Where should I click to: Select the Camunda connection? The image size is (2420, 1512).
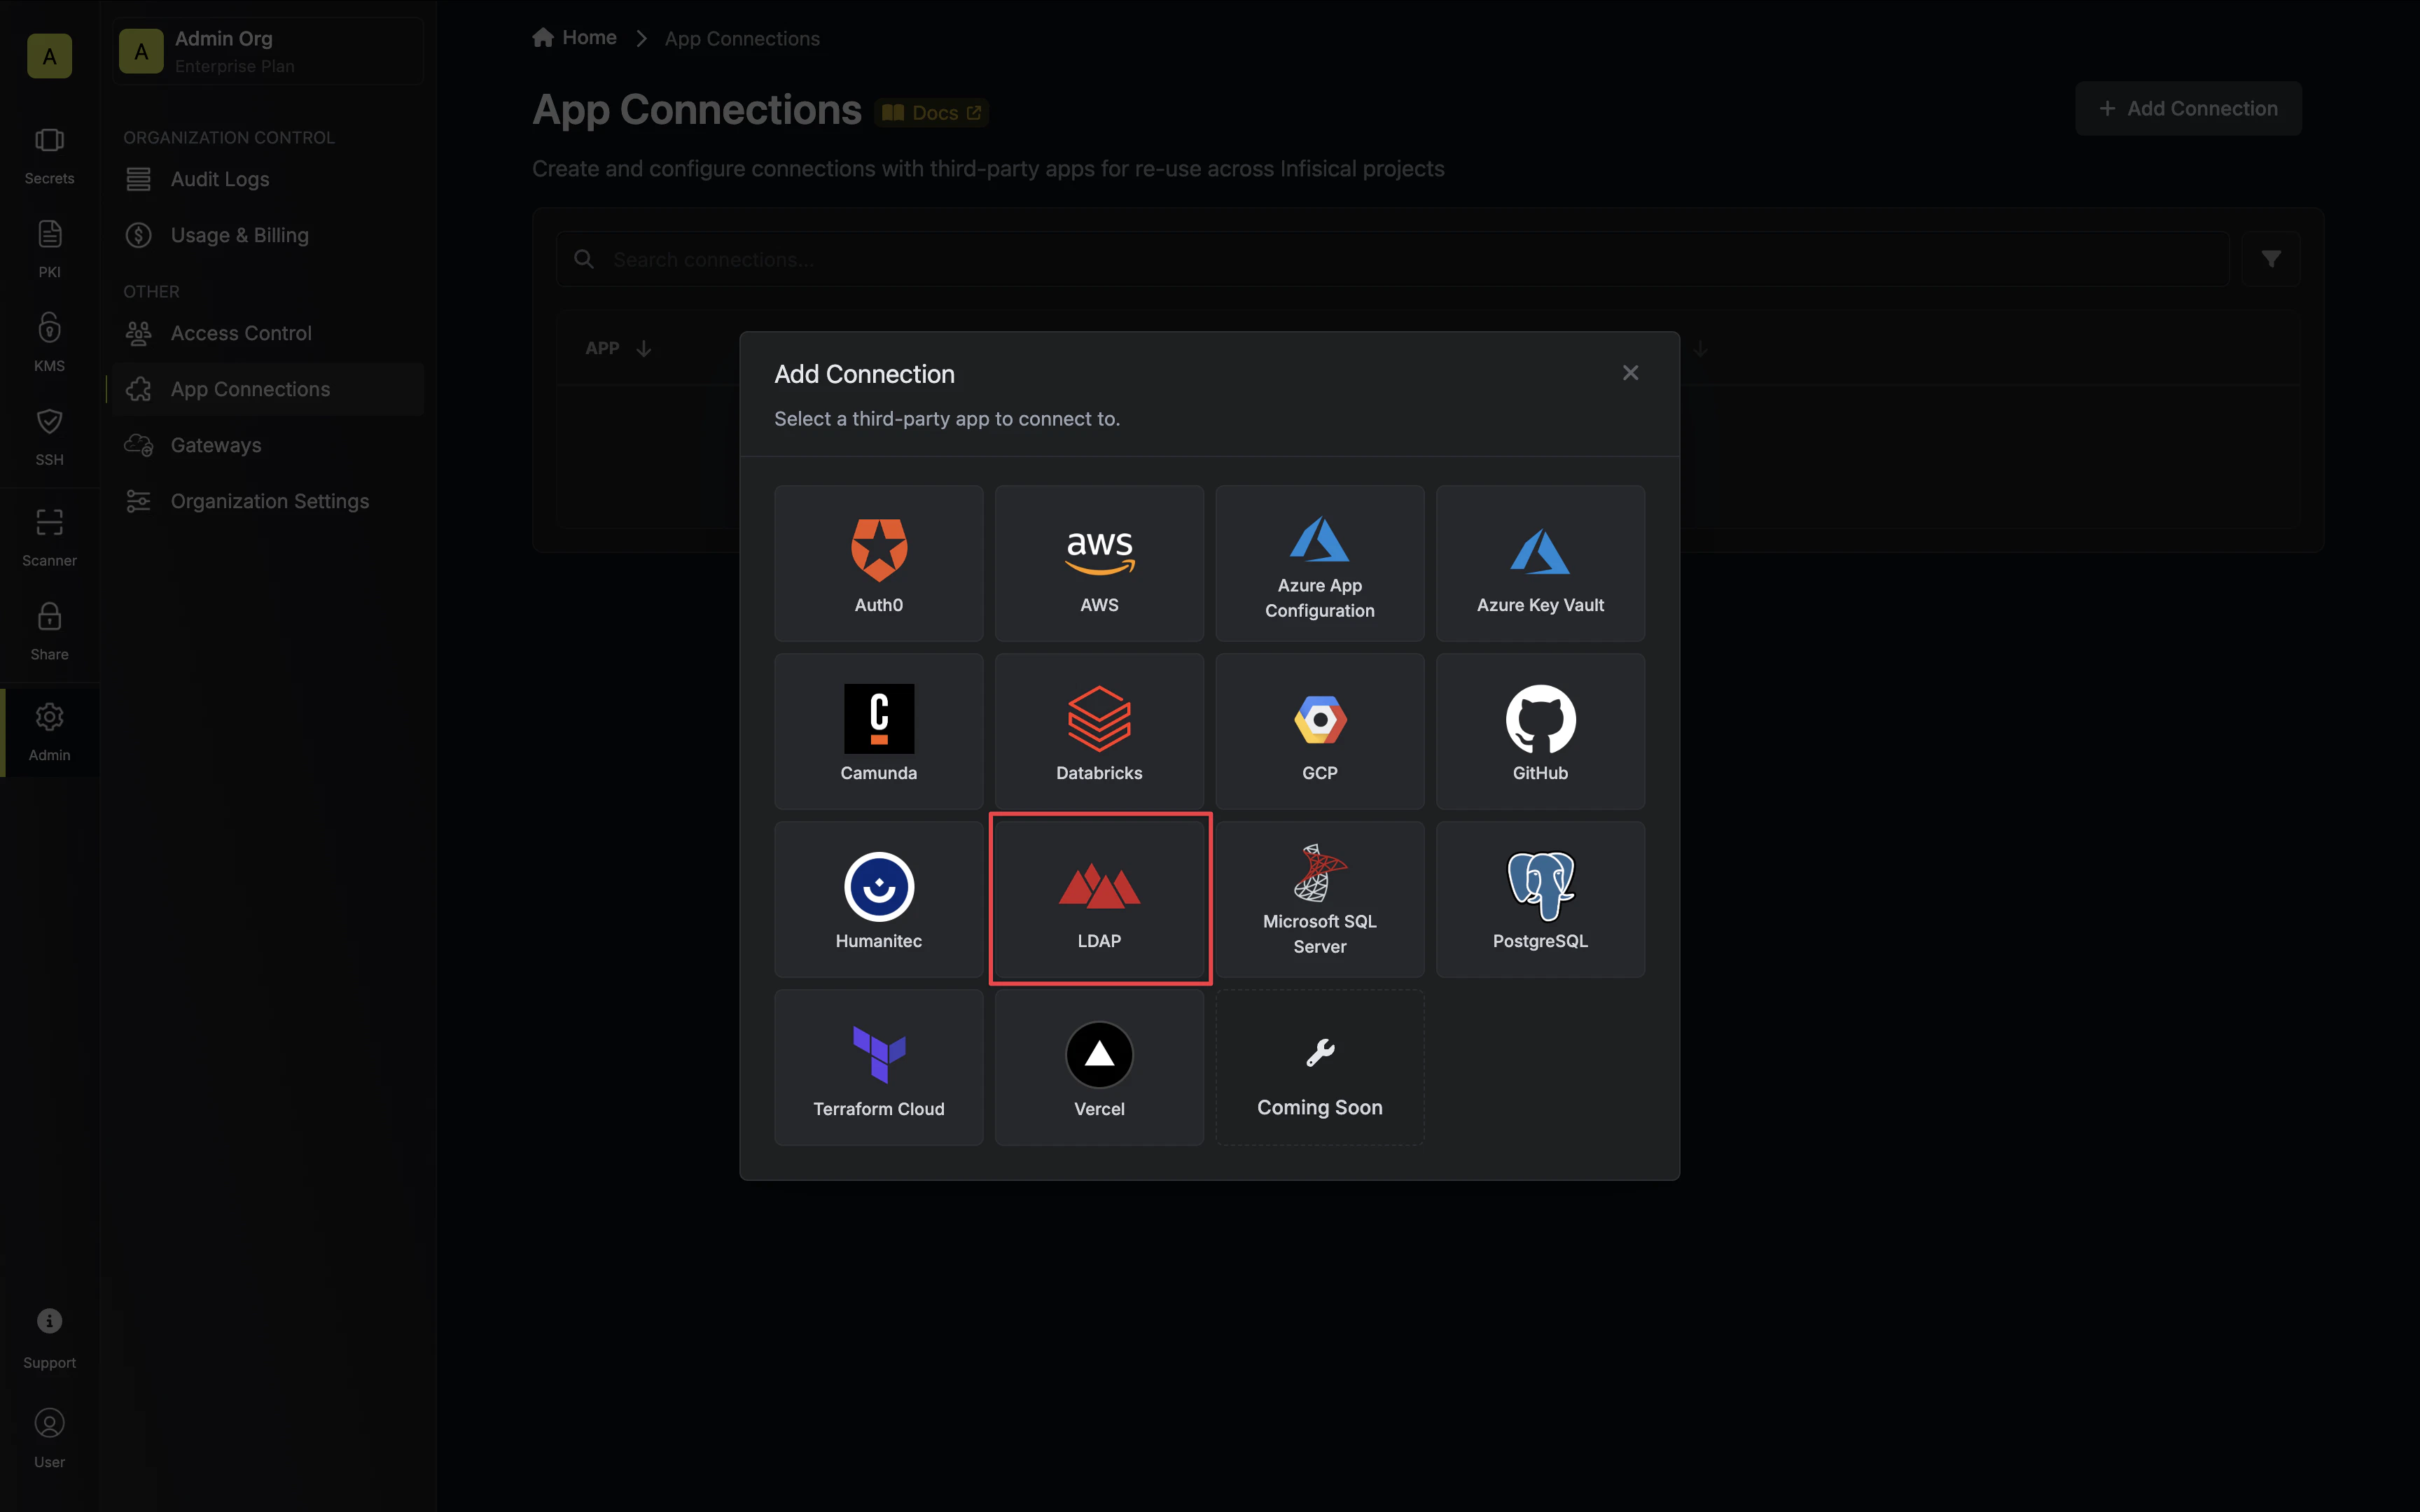[x=878, y=731]
